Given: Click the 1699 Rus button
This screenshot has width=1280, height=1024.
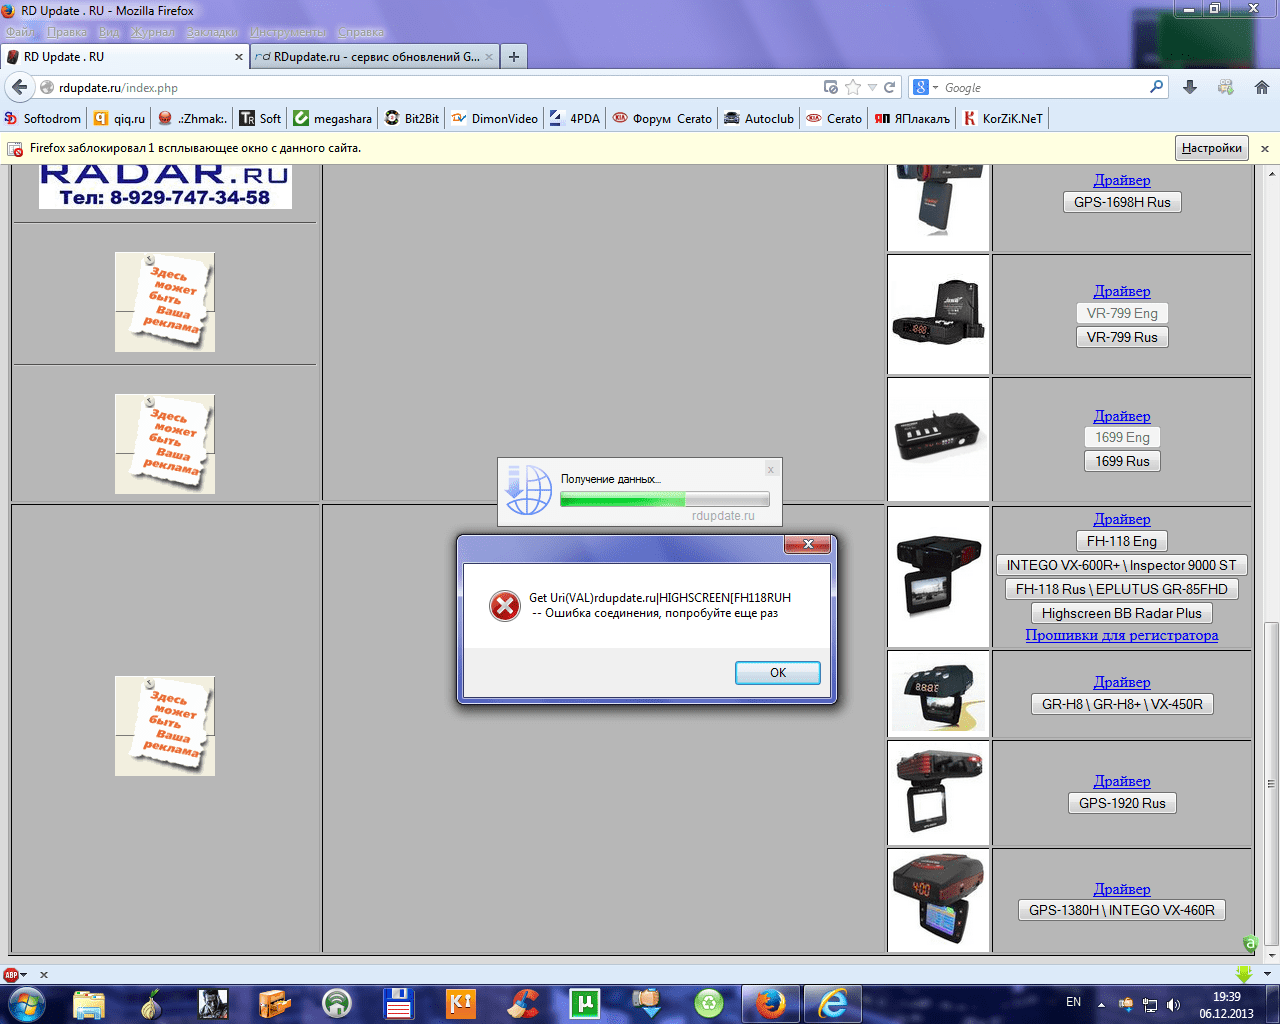Looking at the screenshot, I should click(x=1122, y=461).
